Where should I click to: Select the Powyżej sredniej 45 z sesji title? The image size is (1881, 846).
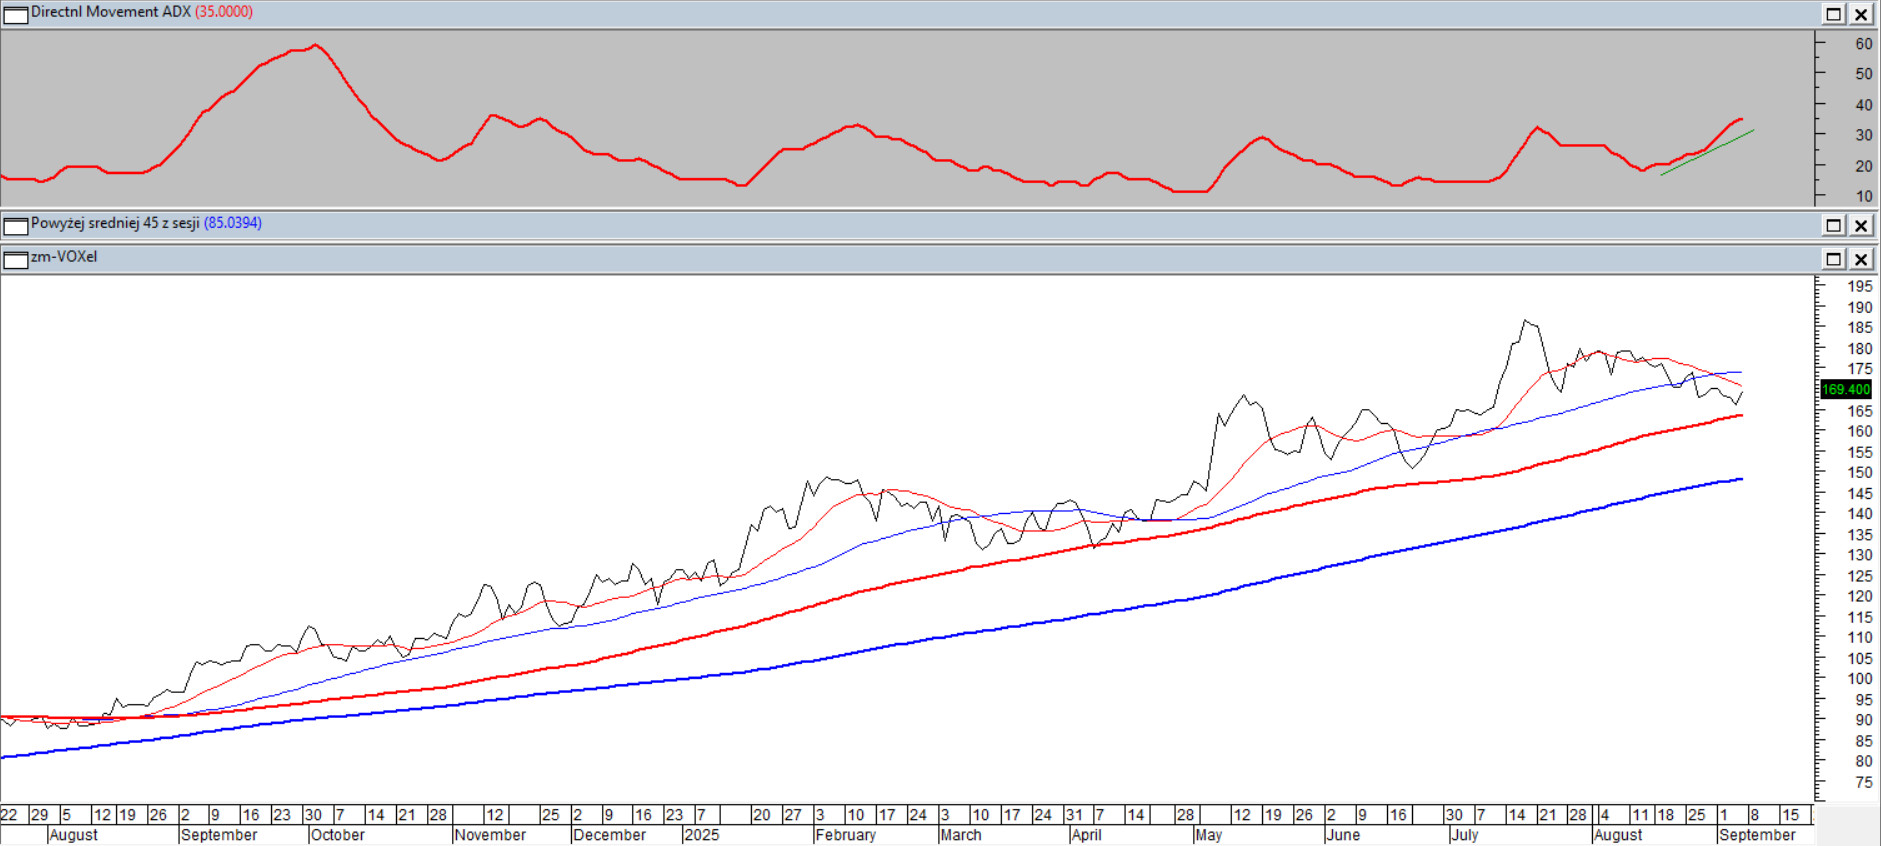(x=115, y=223)
